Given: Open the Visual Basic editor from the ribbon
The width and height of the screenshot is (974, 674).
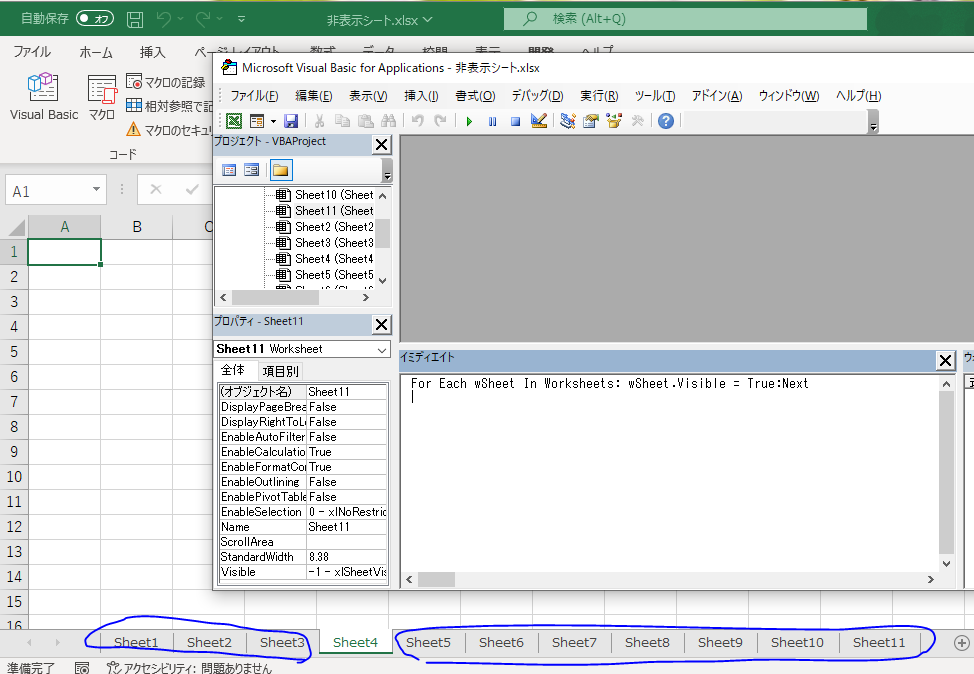Looking at the screenshot, I should pos(43,96).
